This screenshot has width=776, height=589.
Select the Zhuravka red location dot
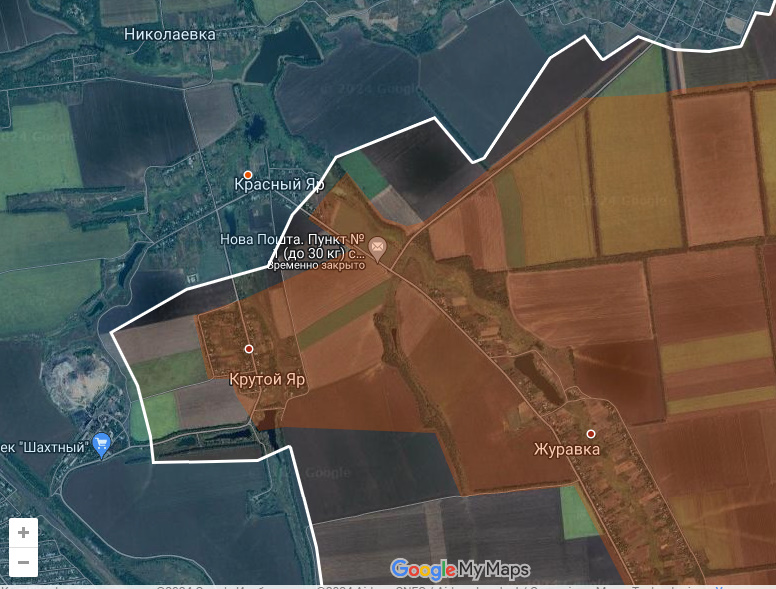[x=591, y=433]
